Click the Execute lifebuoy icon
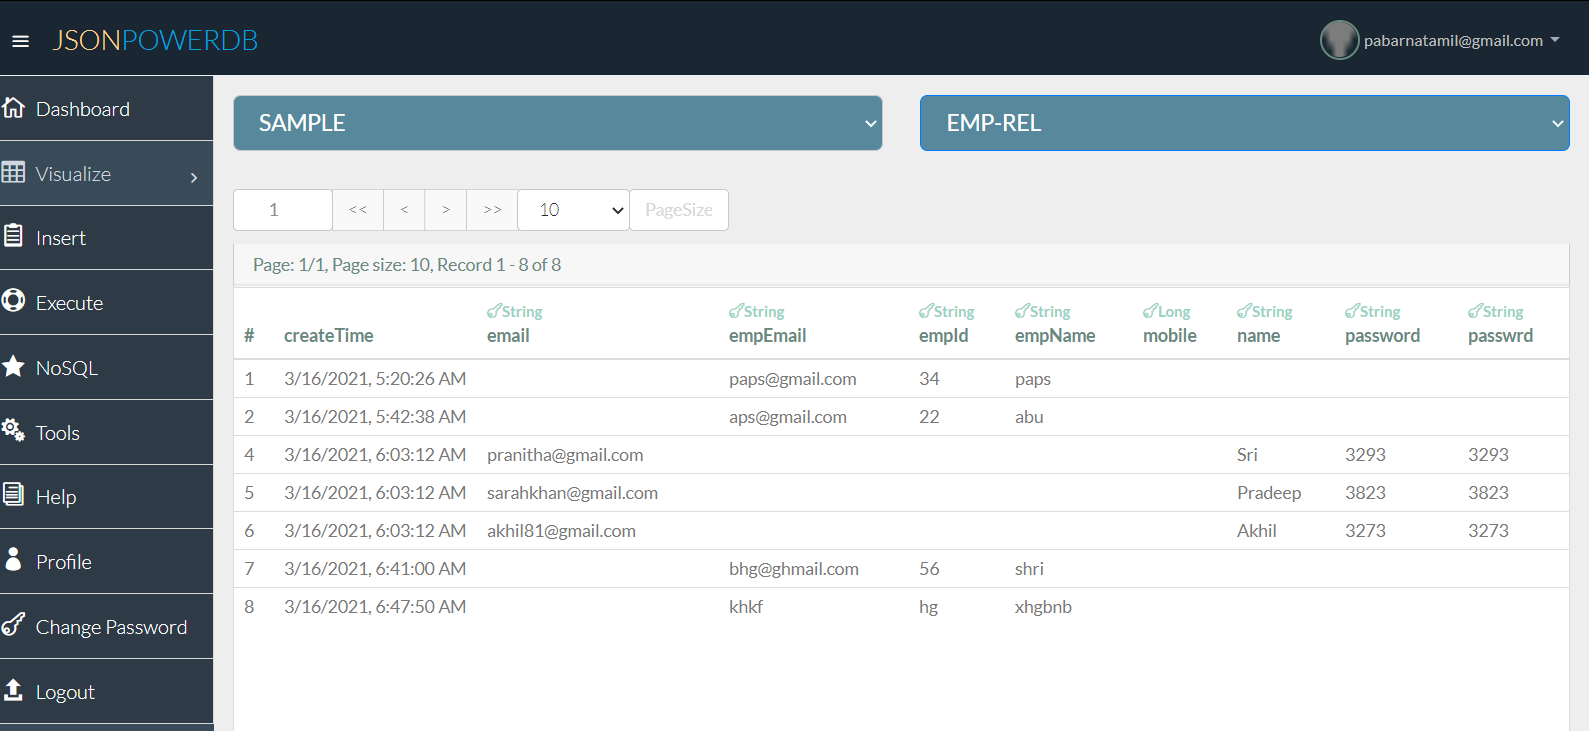This screenshot has height=731, width=1589. click(13, 300)
